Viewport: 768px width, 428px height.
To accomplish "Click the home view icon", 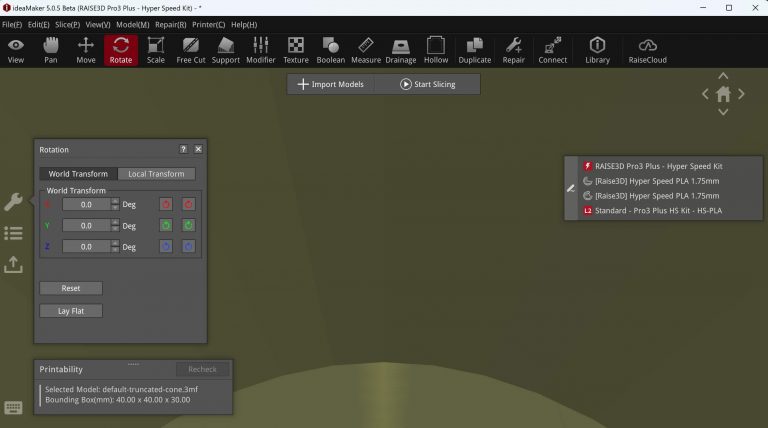I will click(723, 94).
